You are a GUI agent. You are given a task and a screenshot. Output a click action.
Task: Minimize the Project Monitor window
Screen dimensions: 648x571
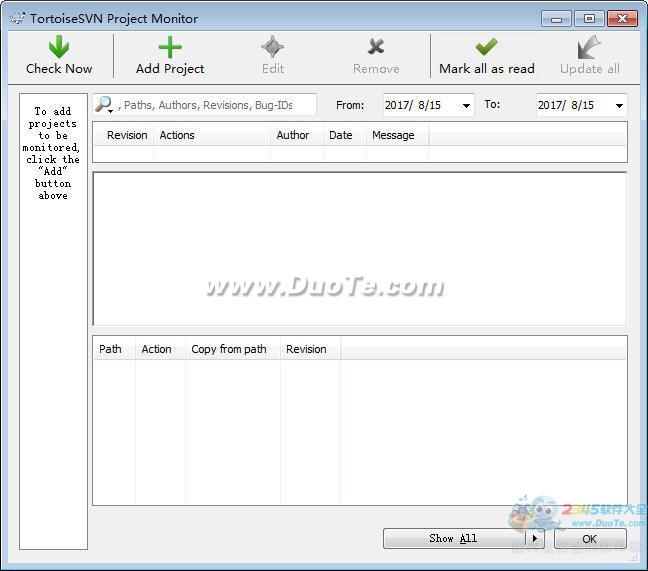point(556,19)
